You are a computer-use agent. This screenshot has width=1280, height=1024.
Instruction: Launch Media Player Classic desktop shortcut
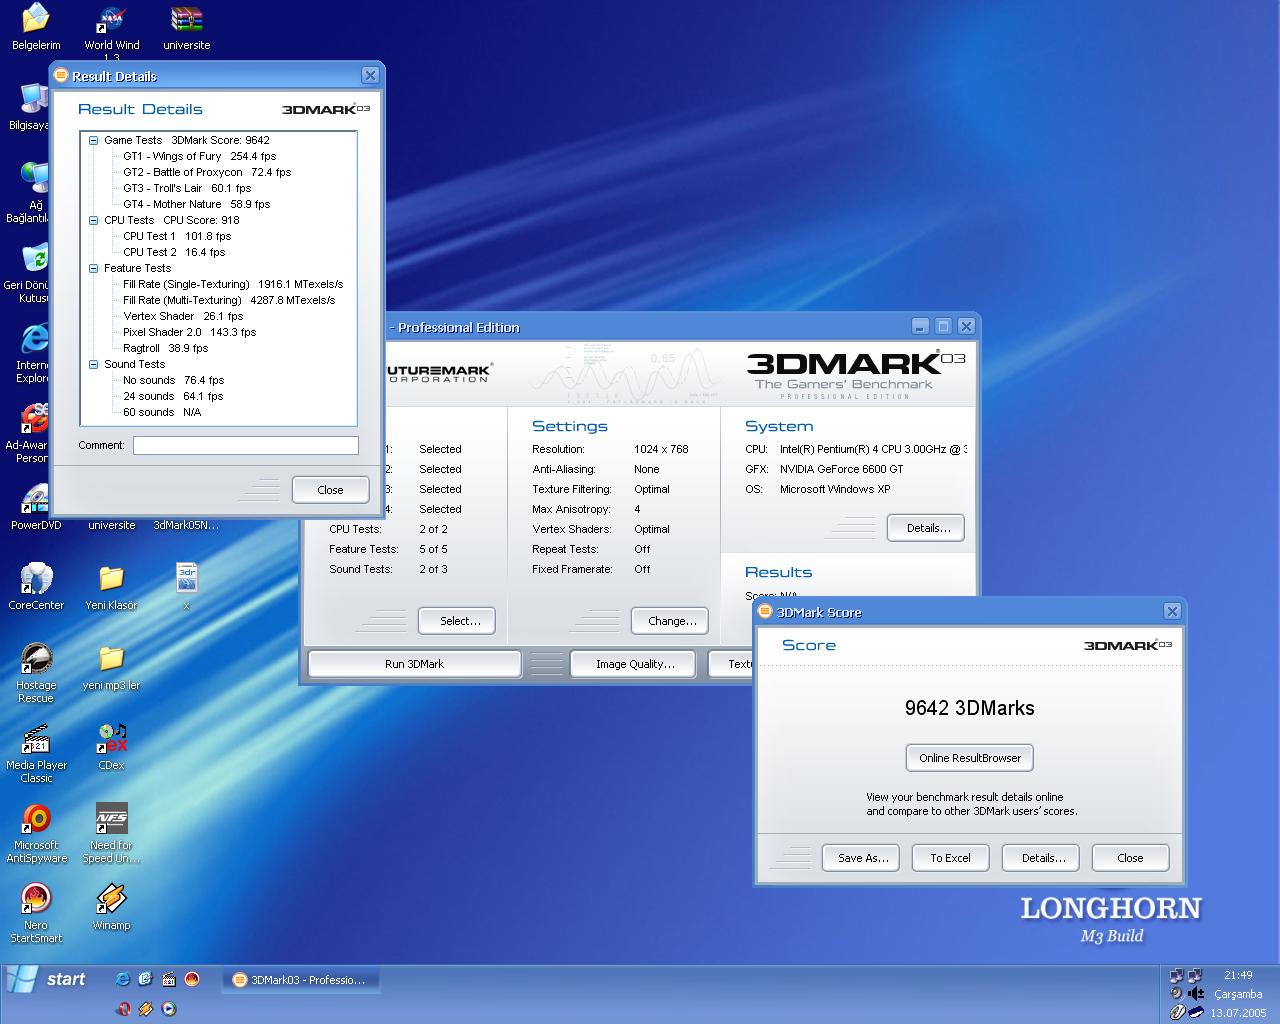click(x=36, y=753)
